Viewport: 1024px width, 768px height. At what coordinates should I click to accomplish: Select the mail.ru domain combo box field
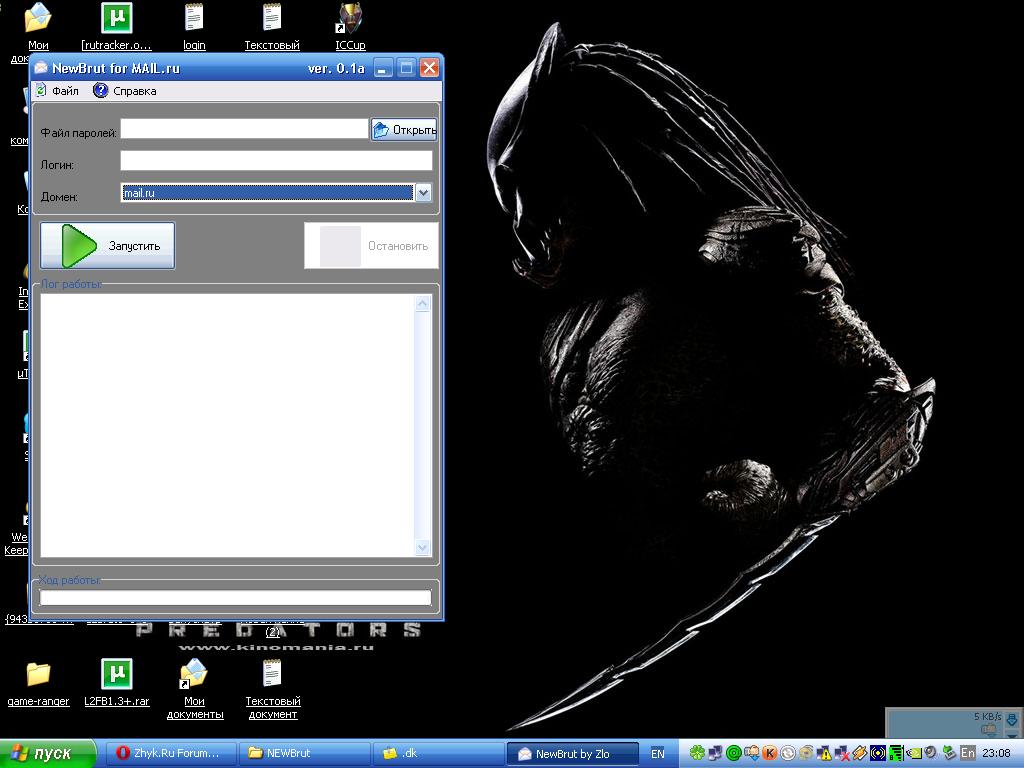pos(267,193)
